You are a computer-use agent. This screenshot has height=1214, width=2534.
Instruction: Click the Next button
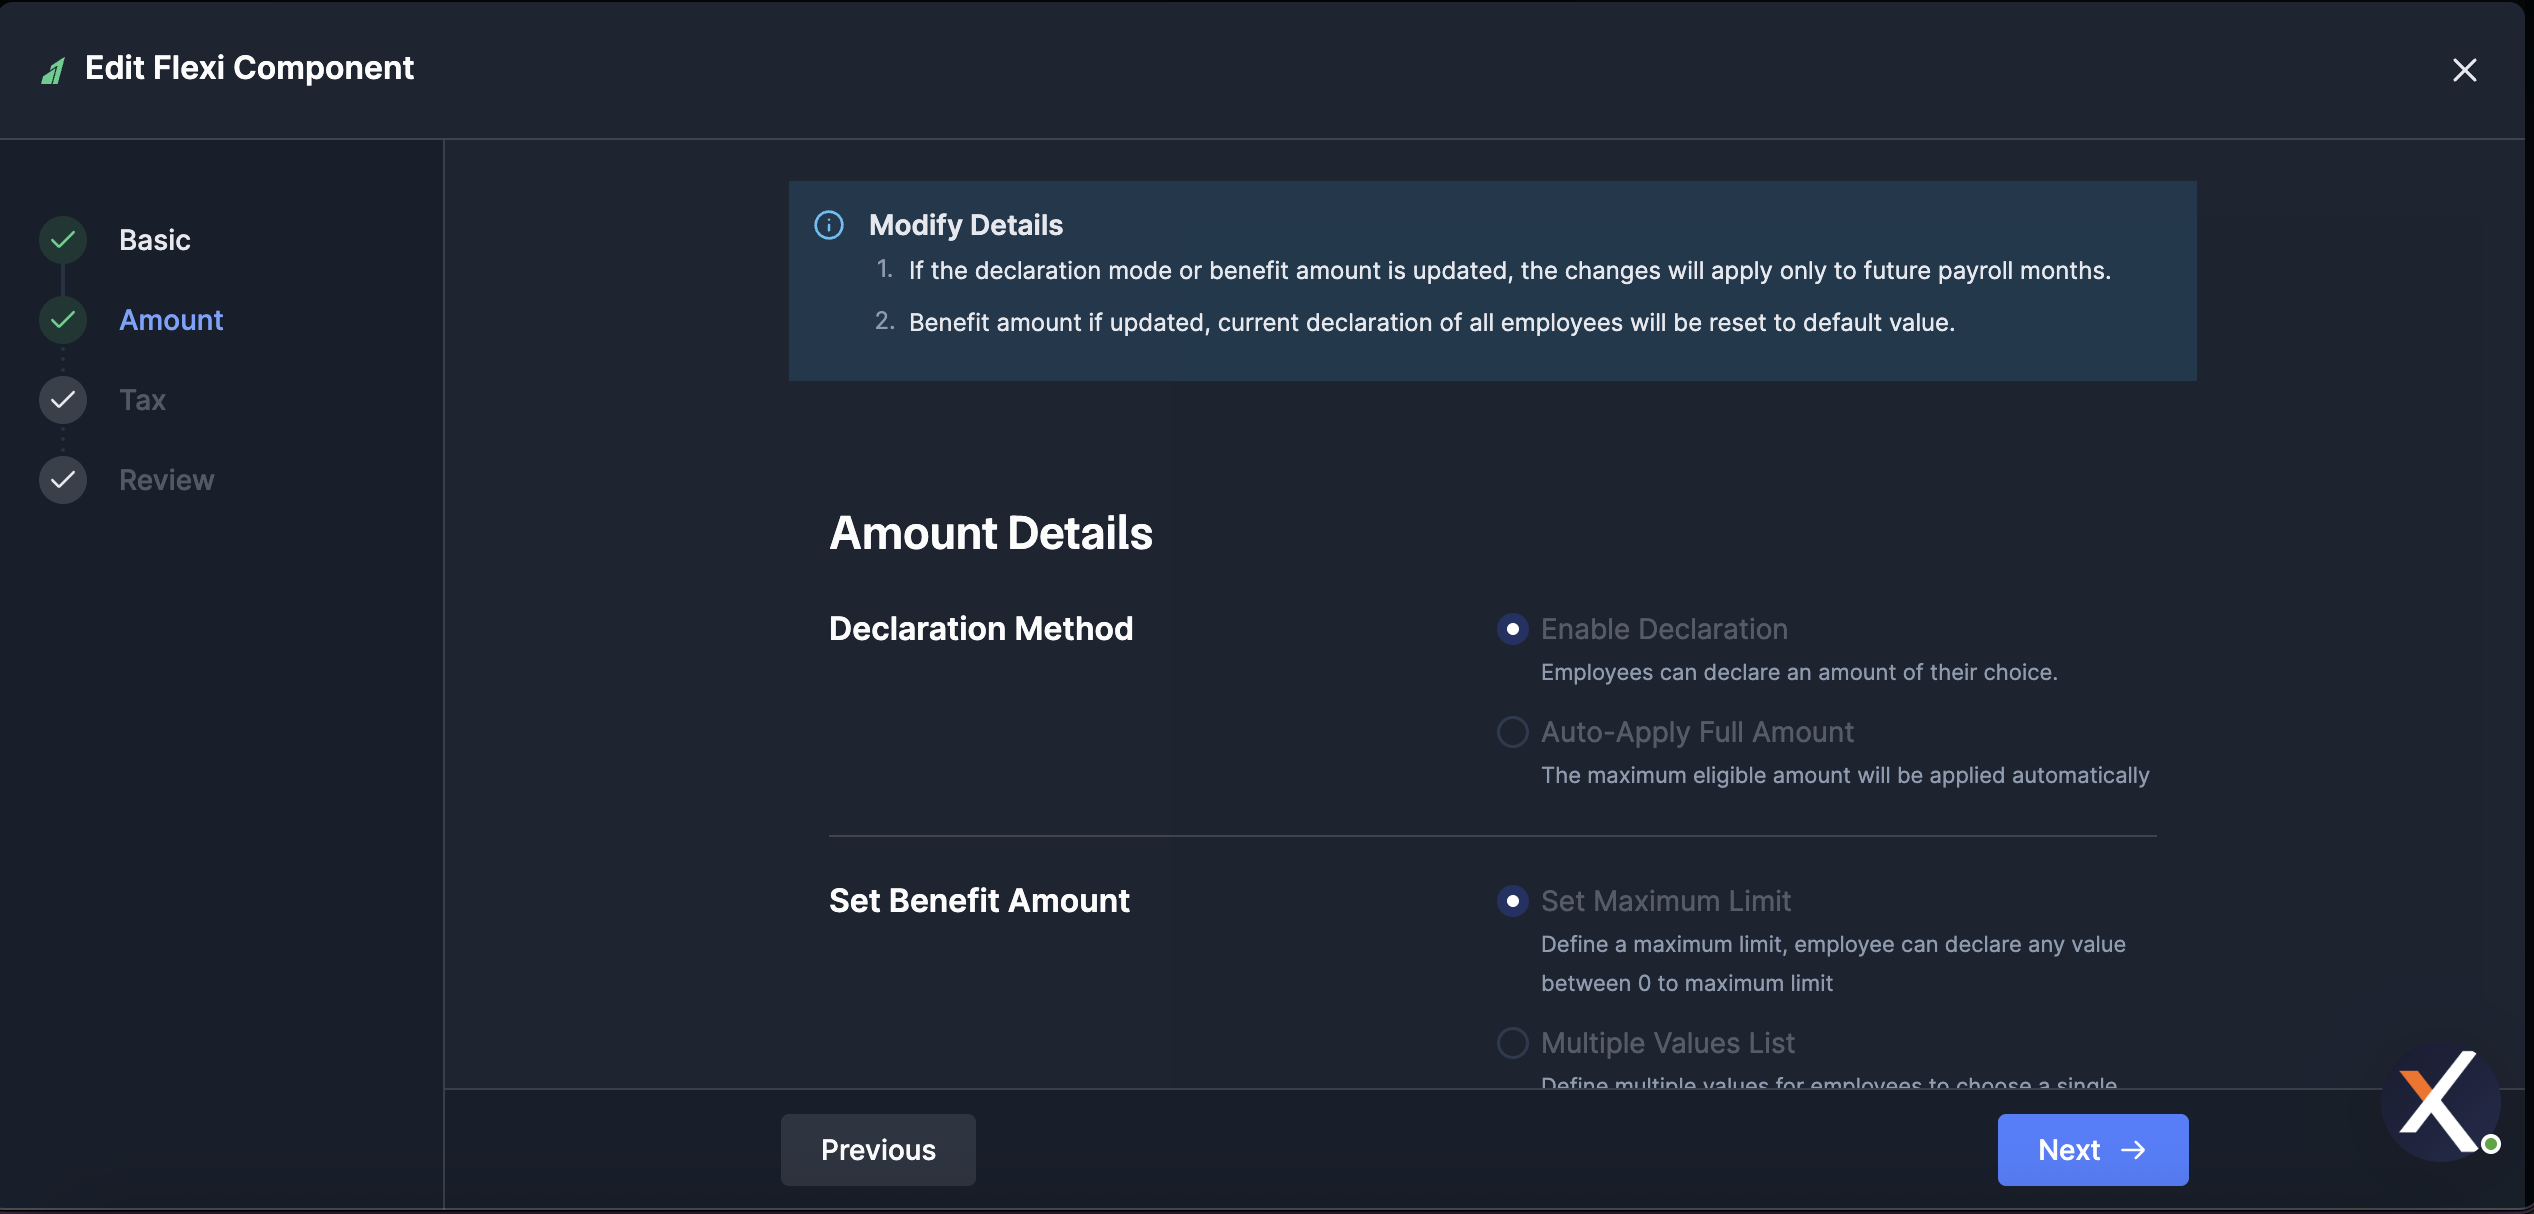tap(2093, 1150)
